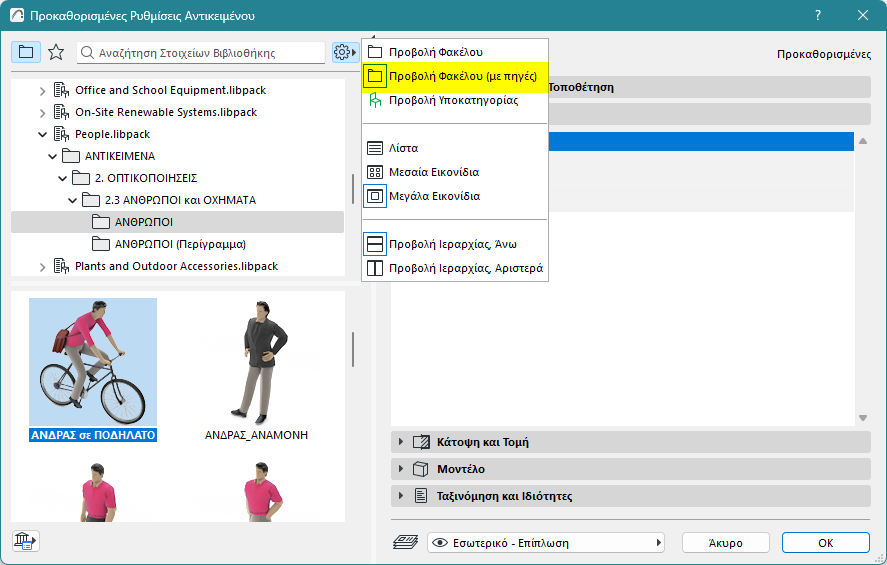
Task: Click the search magnifier icon
Action: click(x=87, y=53)
